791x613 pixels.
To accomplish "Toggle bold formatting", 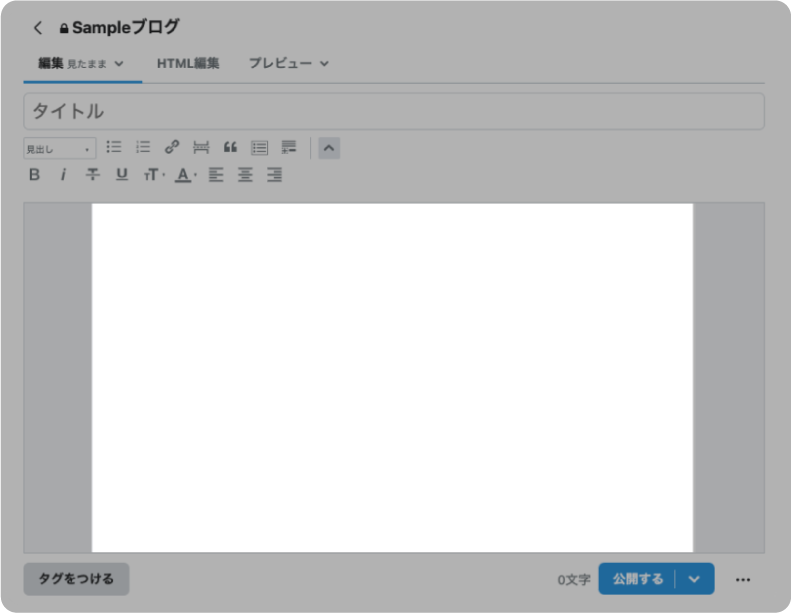I will point(34,175).
